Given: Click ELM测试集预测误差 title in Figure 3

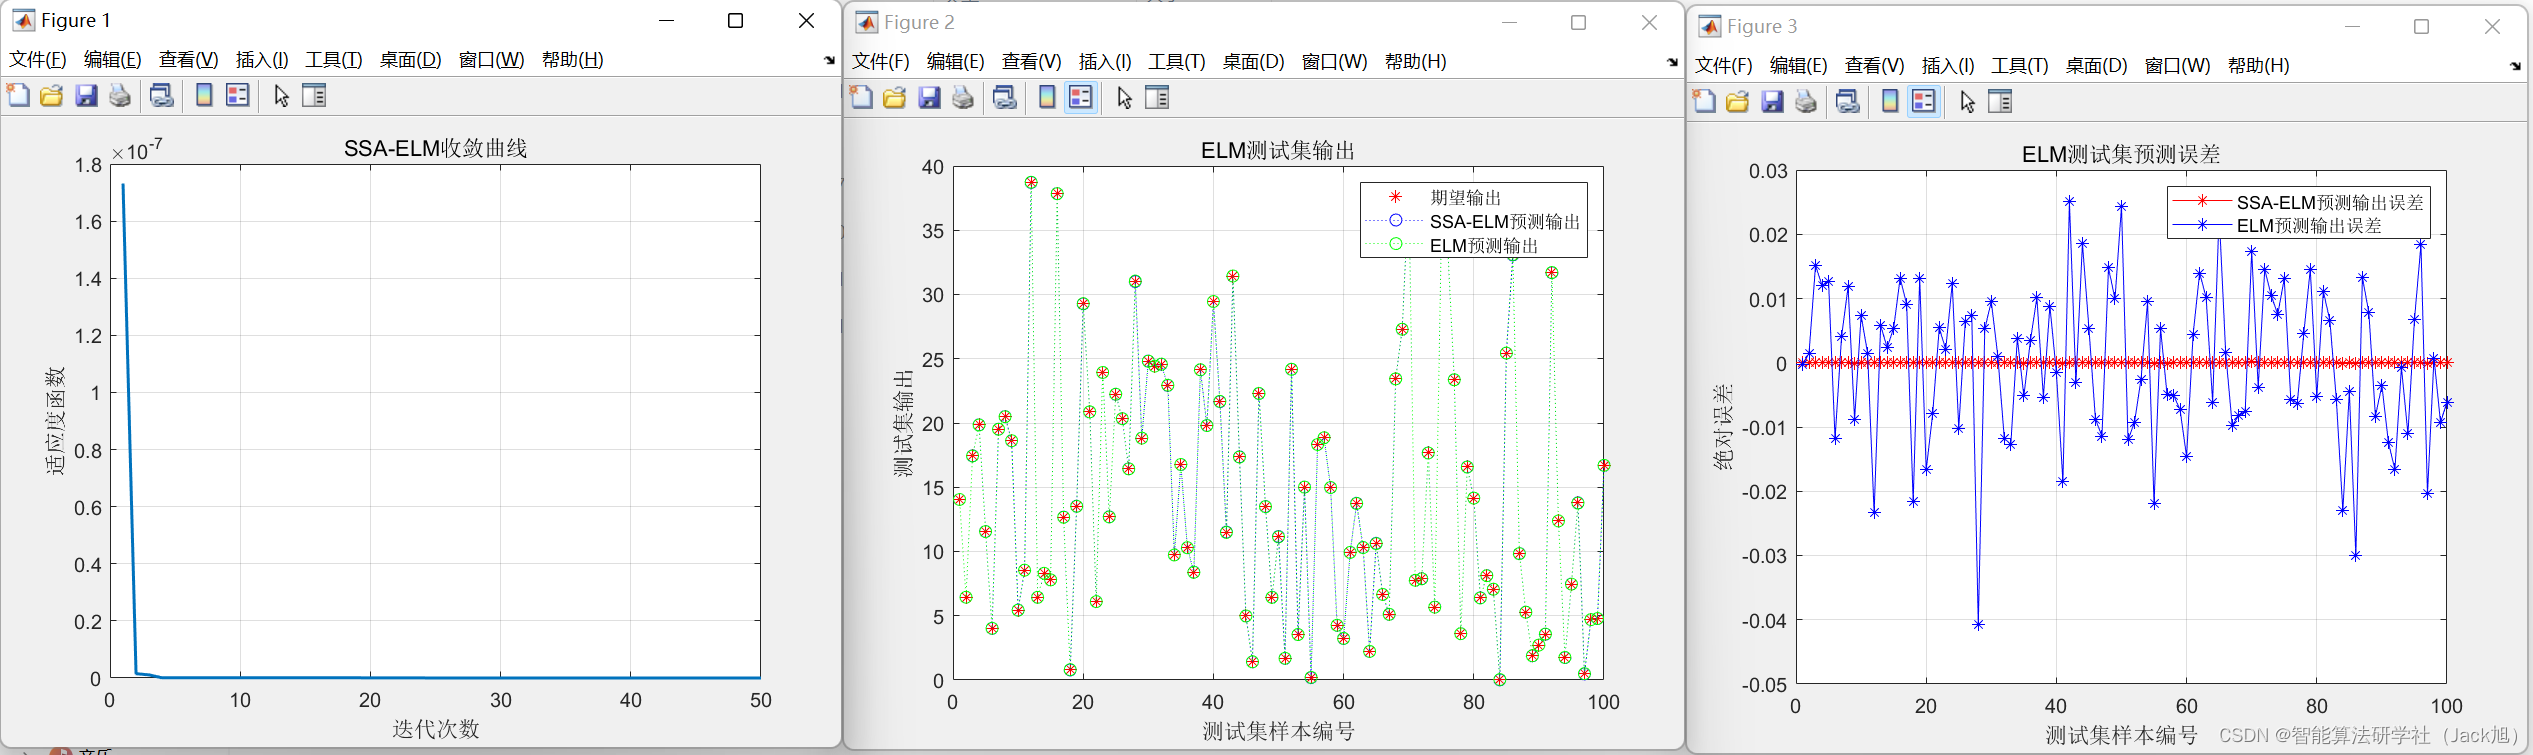Looking at the screenshot, I should pyautogui.click(x=2121, y=155).
